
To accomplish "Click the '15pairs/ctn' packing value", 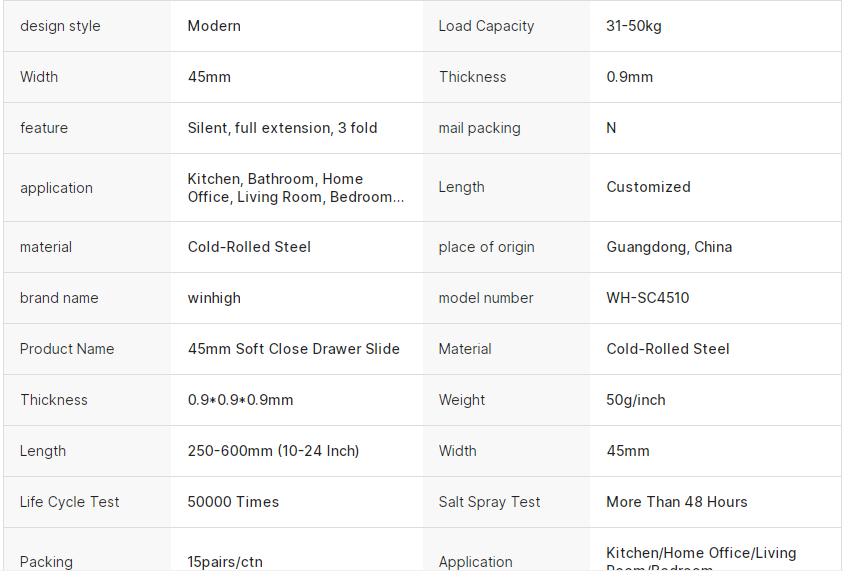I will pos(225,562).
